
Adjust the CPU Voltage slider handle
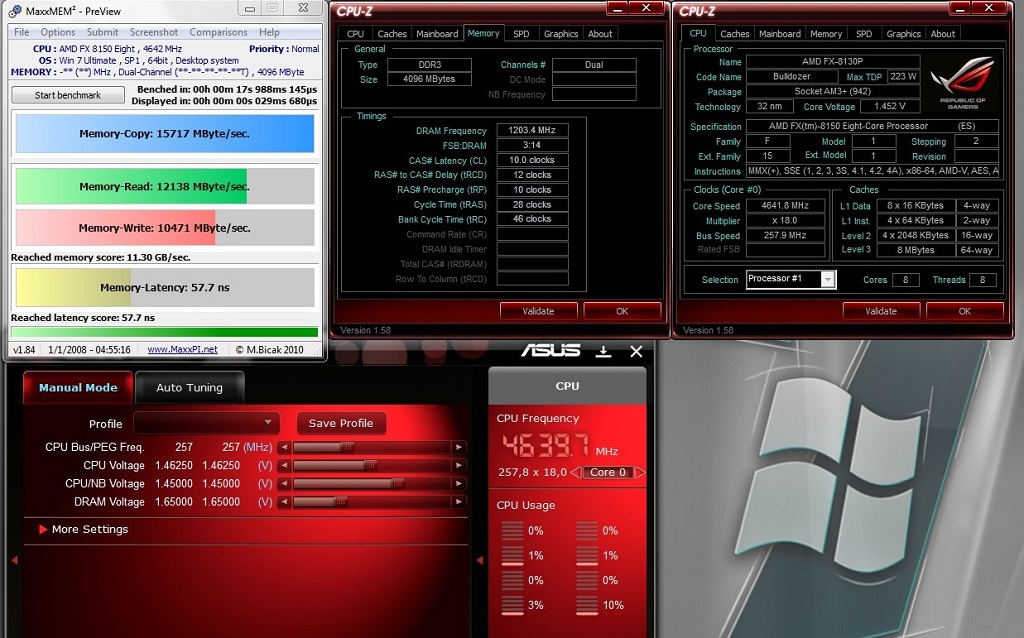[370, 466]
